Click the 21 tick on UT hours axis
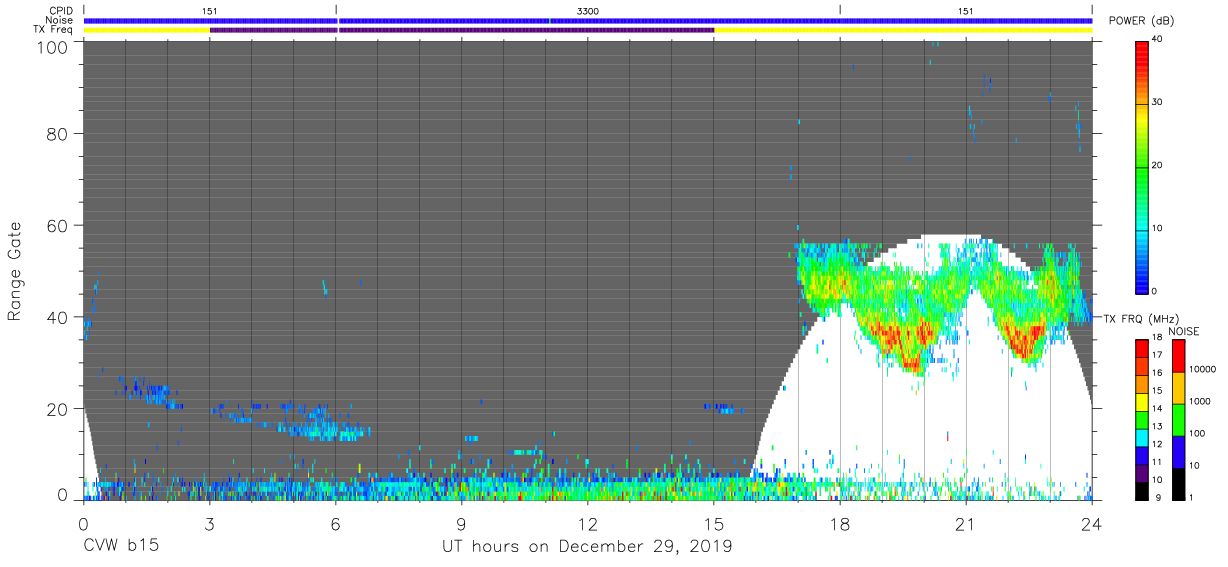The width and height of the screenshot is (1228, 567). click(x=966, y=523)
